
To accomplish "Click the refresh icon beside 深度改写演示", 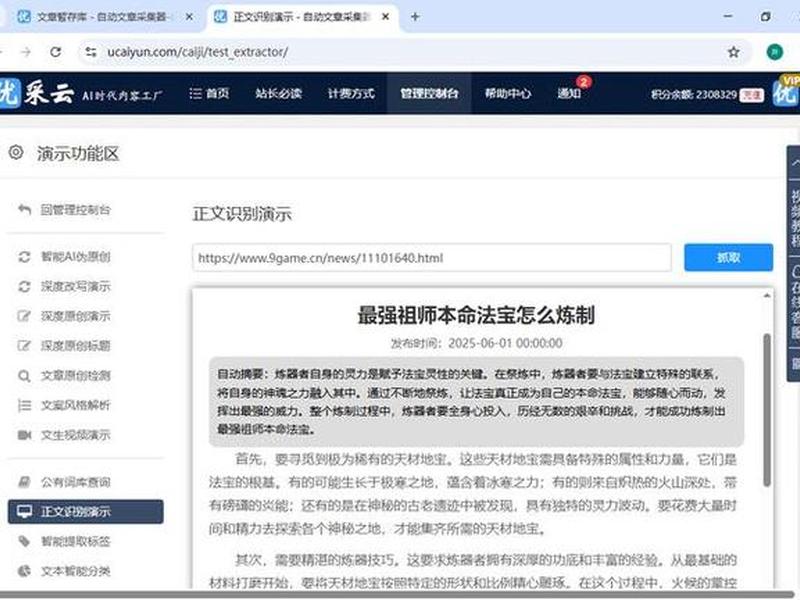I will [24, 286].
